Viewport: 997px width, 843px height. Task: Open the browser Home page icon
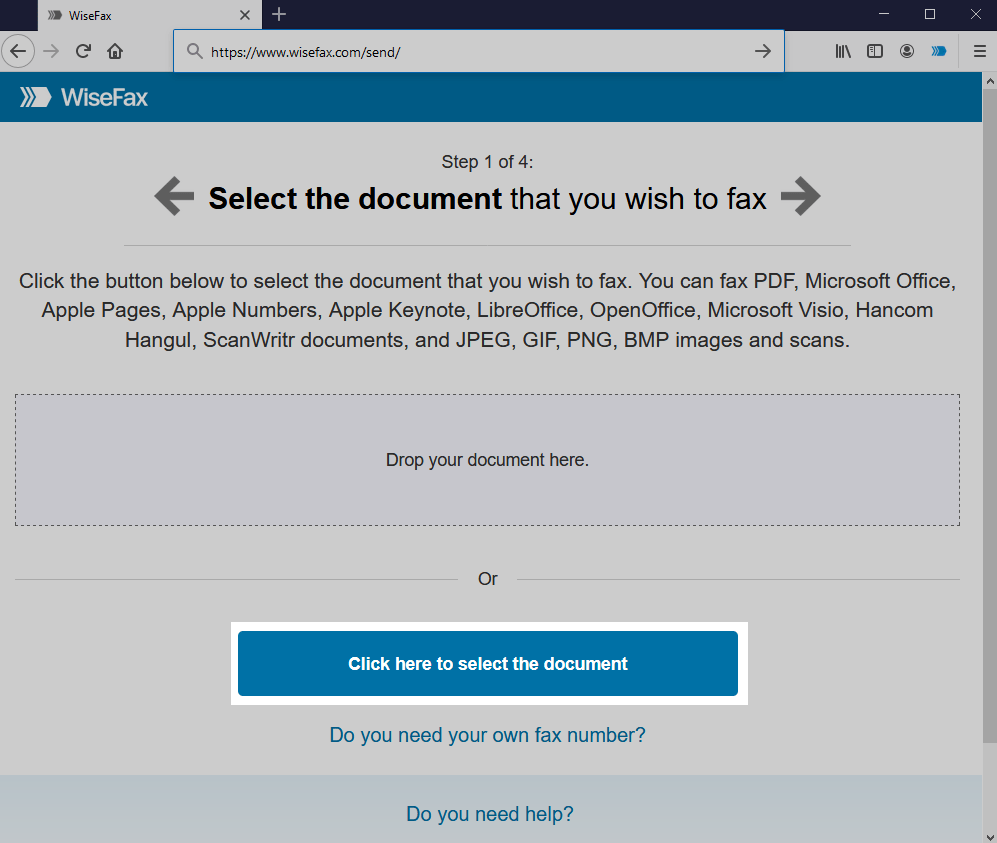pyautogui.click(x=115, y=51)
